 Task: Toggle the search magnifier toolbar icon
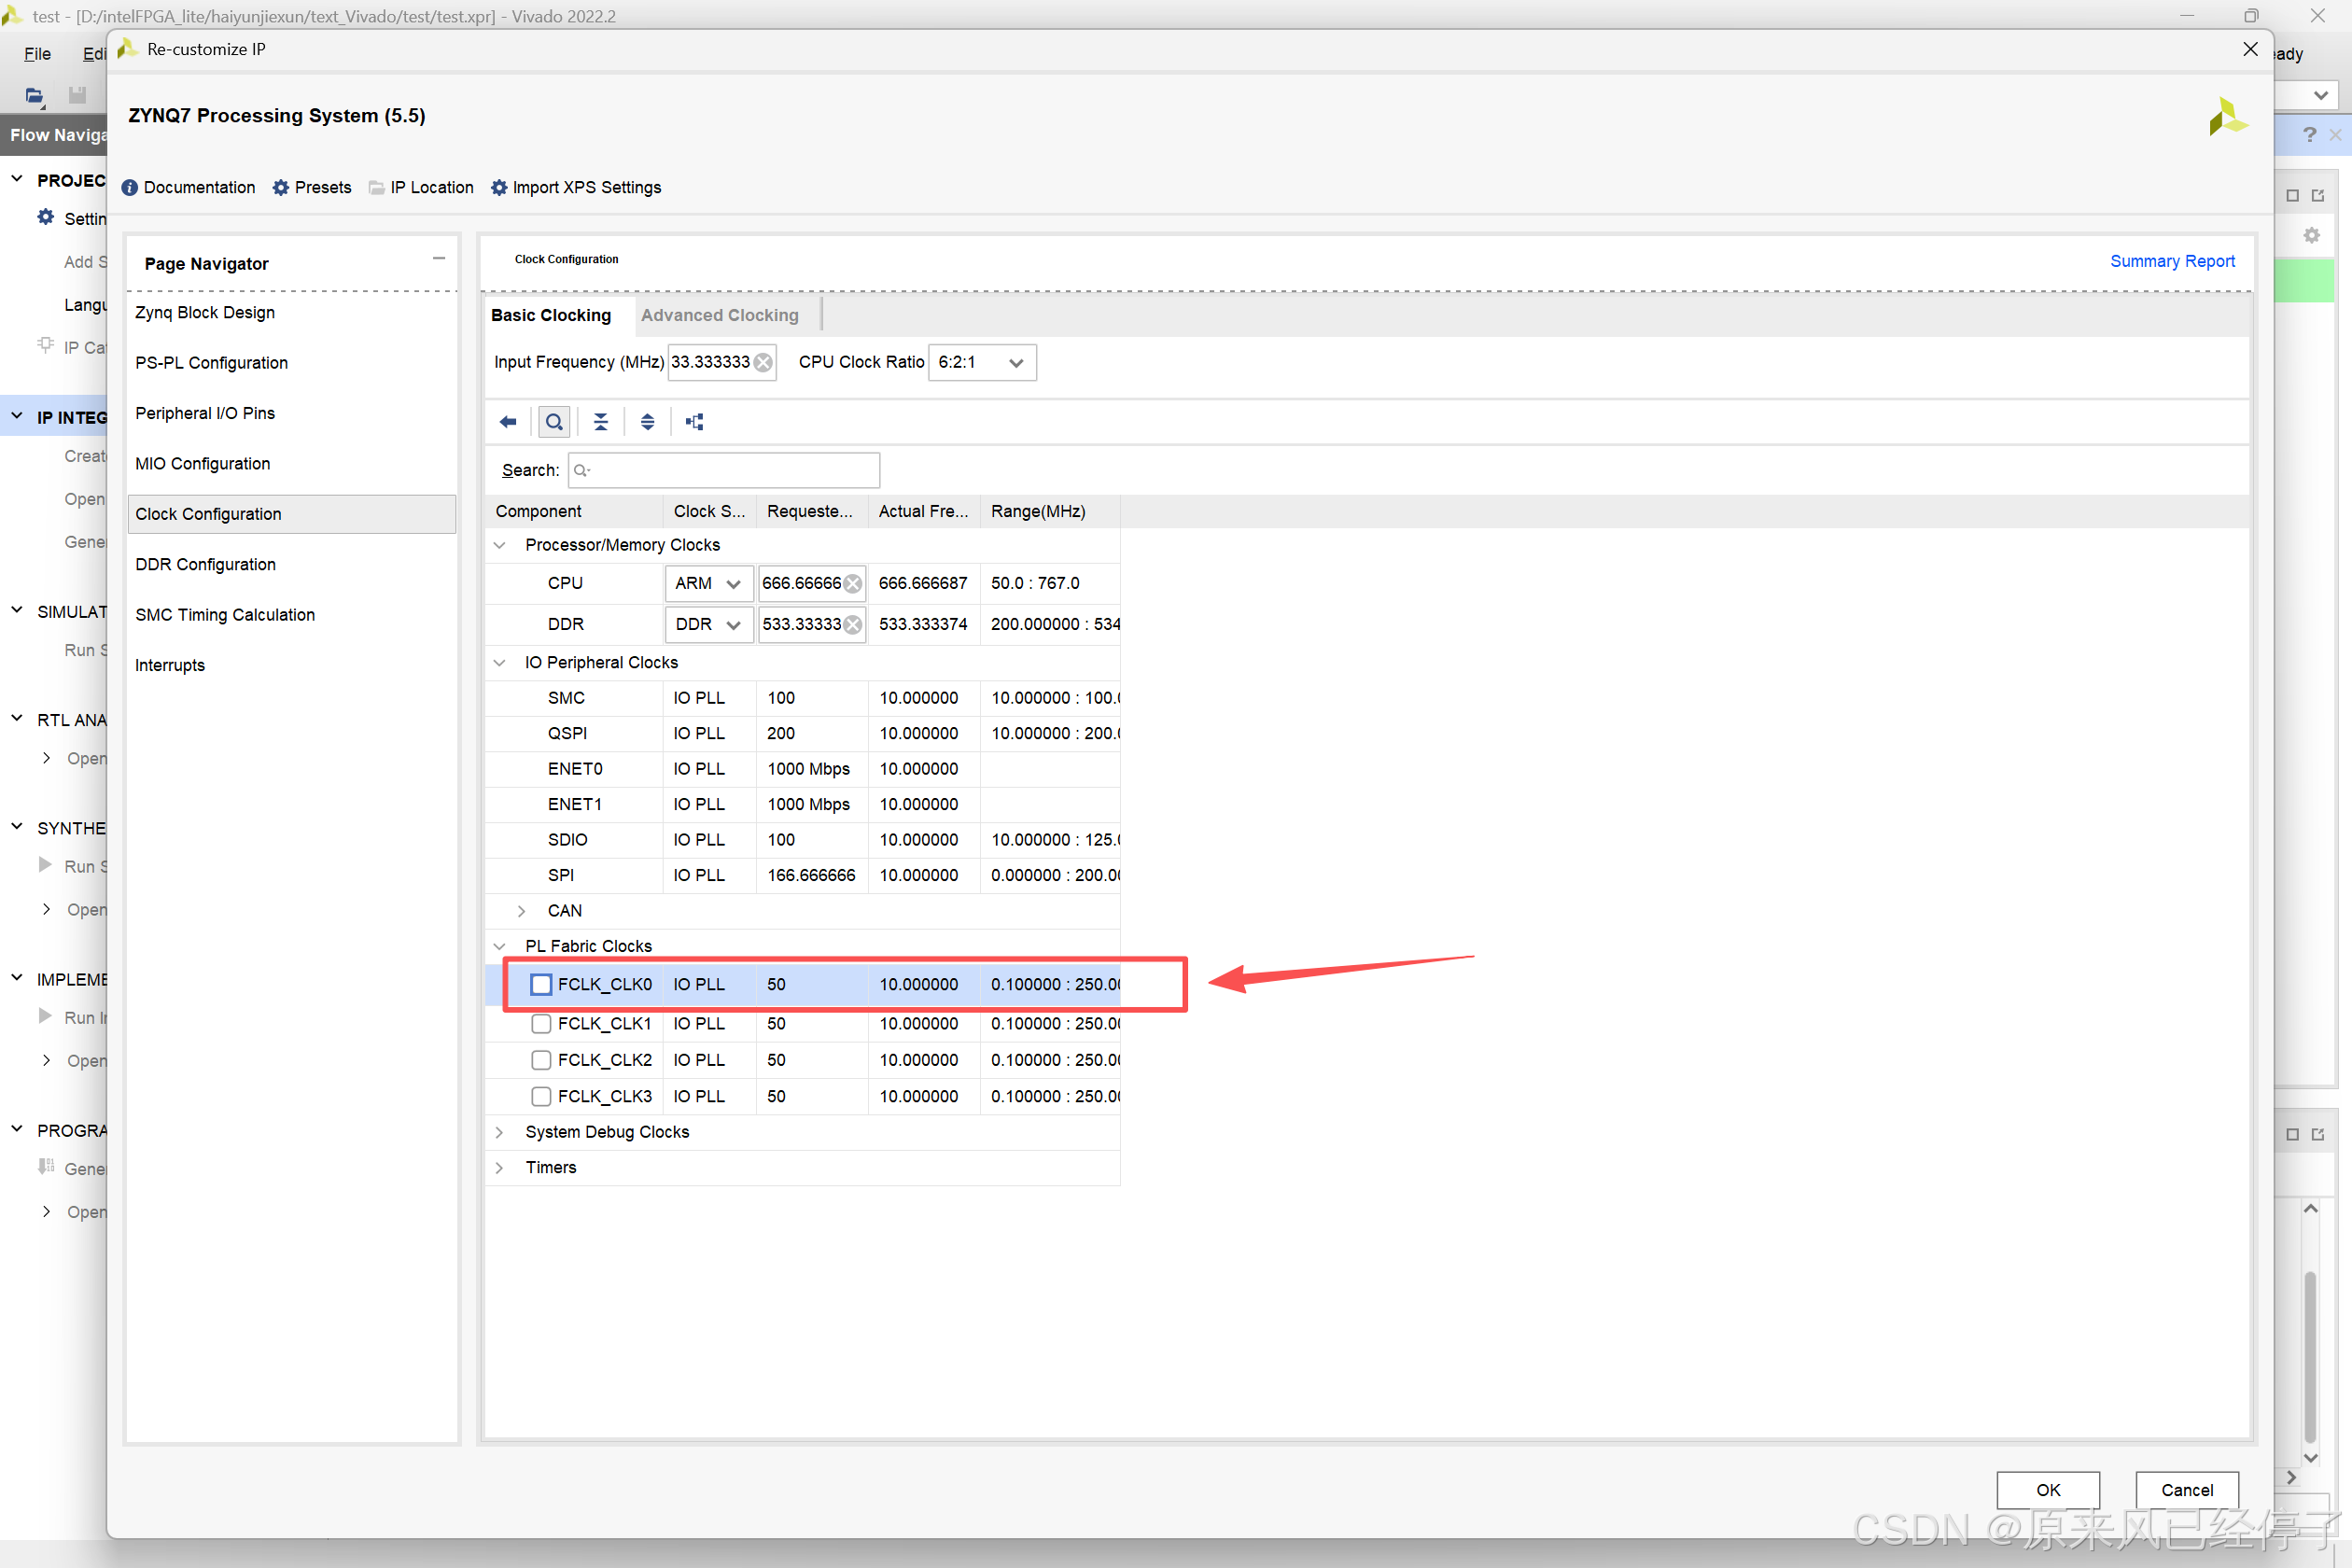click(554, 421)
